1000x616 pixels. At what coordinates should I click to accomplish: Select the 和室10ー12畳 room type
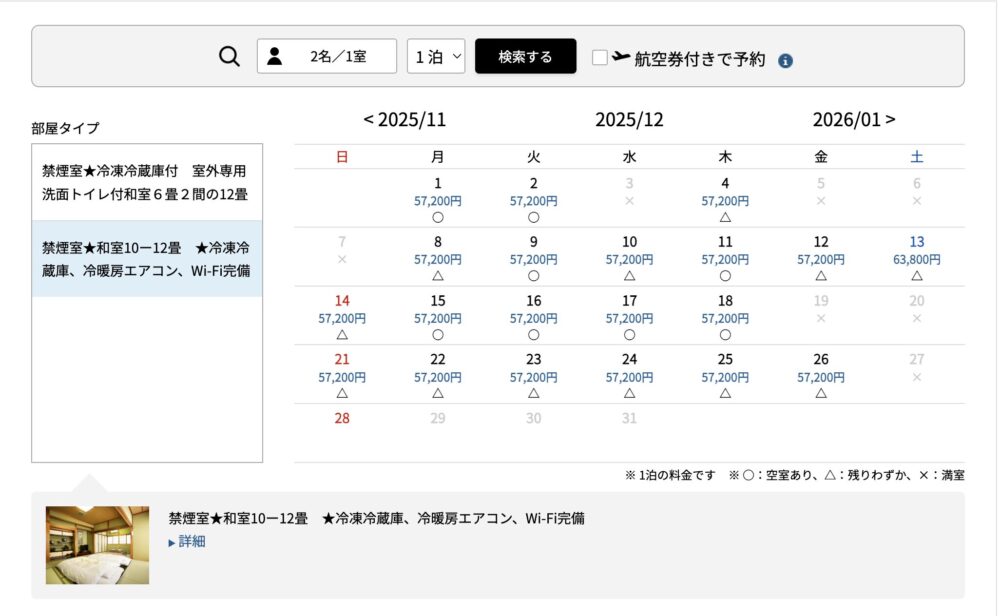point(146,259)
